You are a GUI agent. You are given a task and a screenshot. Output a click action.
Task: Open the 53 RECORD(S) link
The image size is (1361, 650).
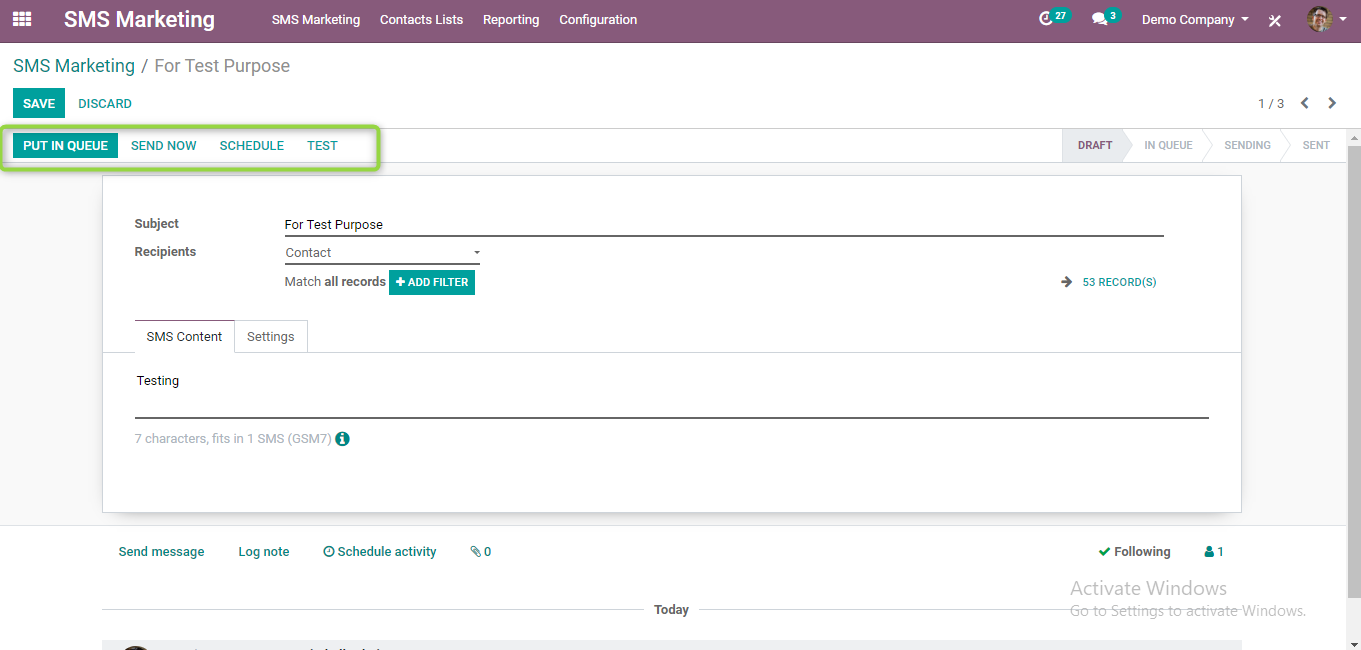coord(1119,282)
